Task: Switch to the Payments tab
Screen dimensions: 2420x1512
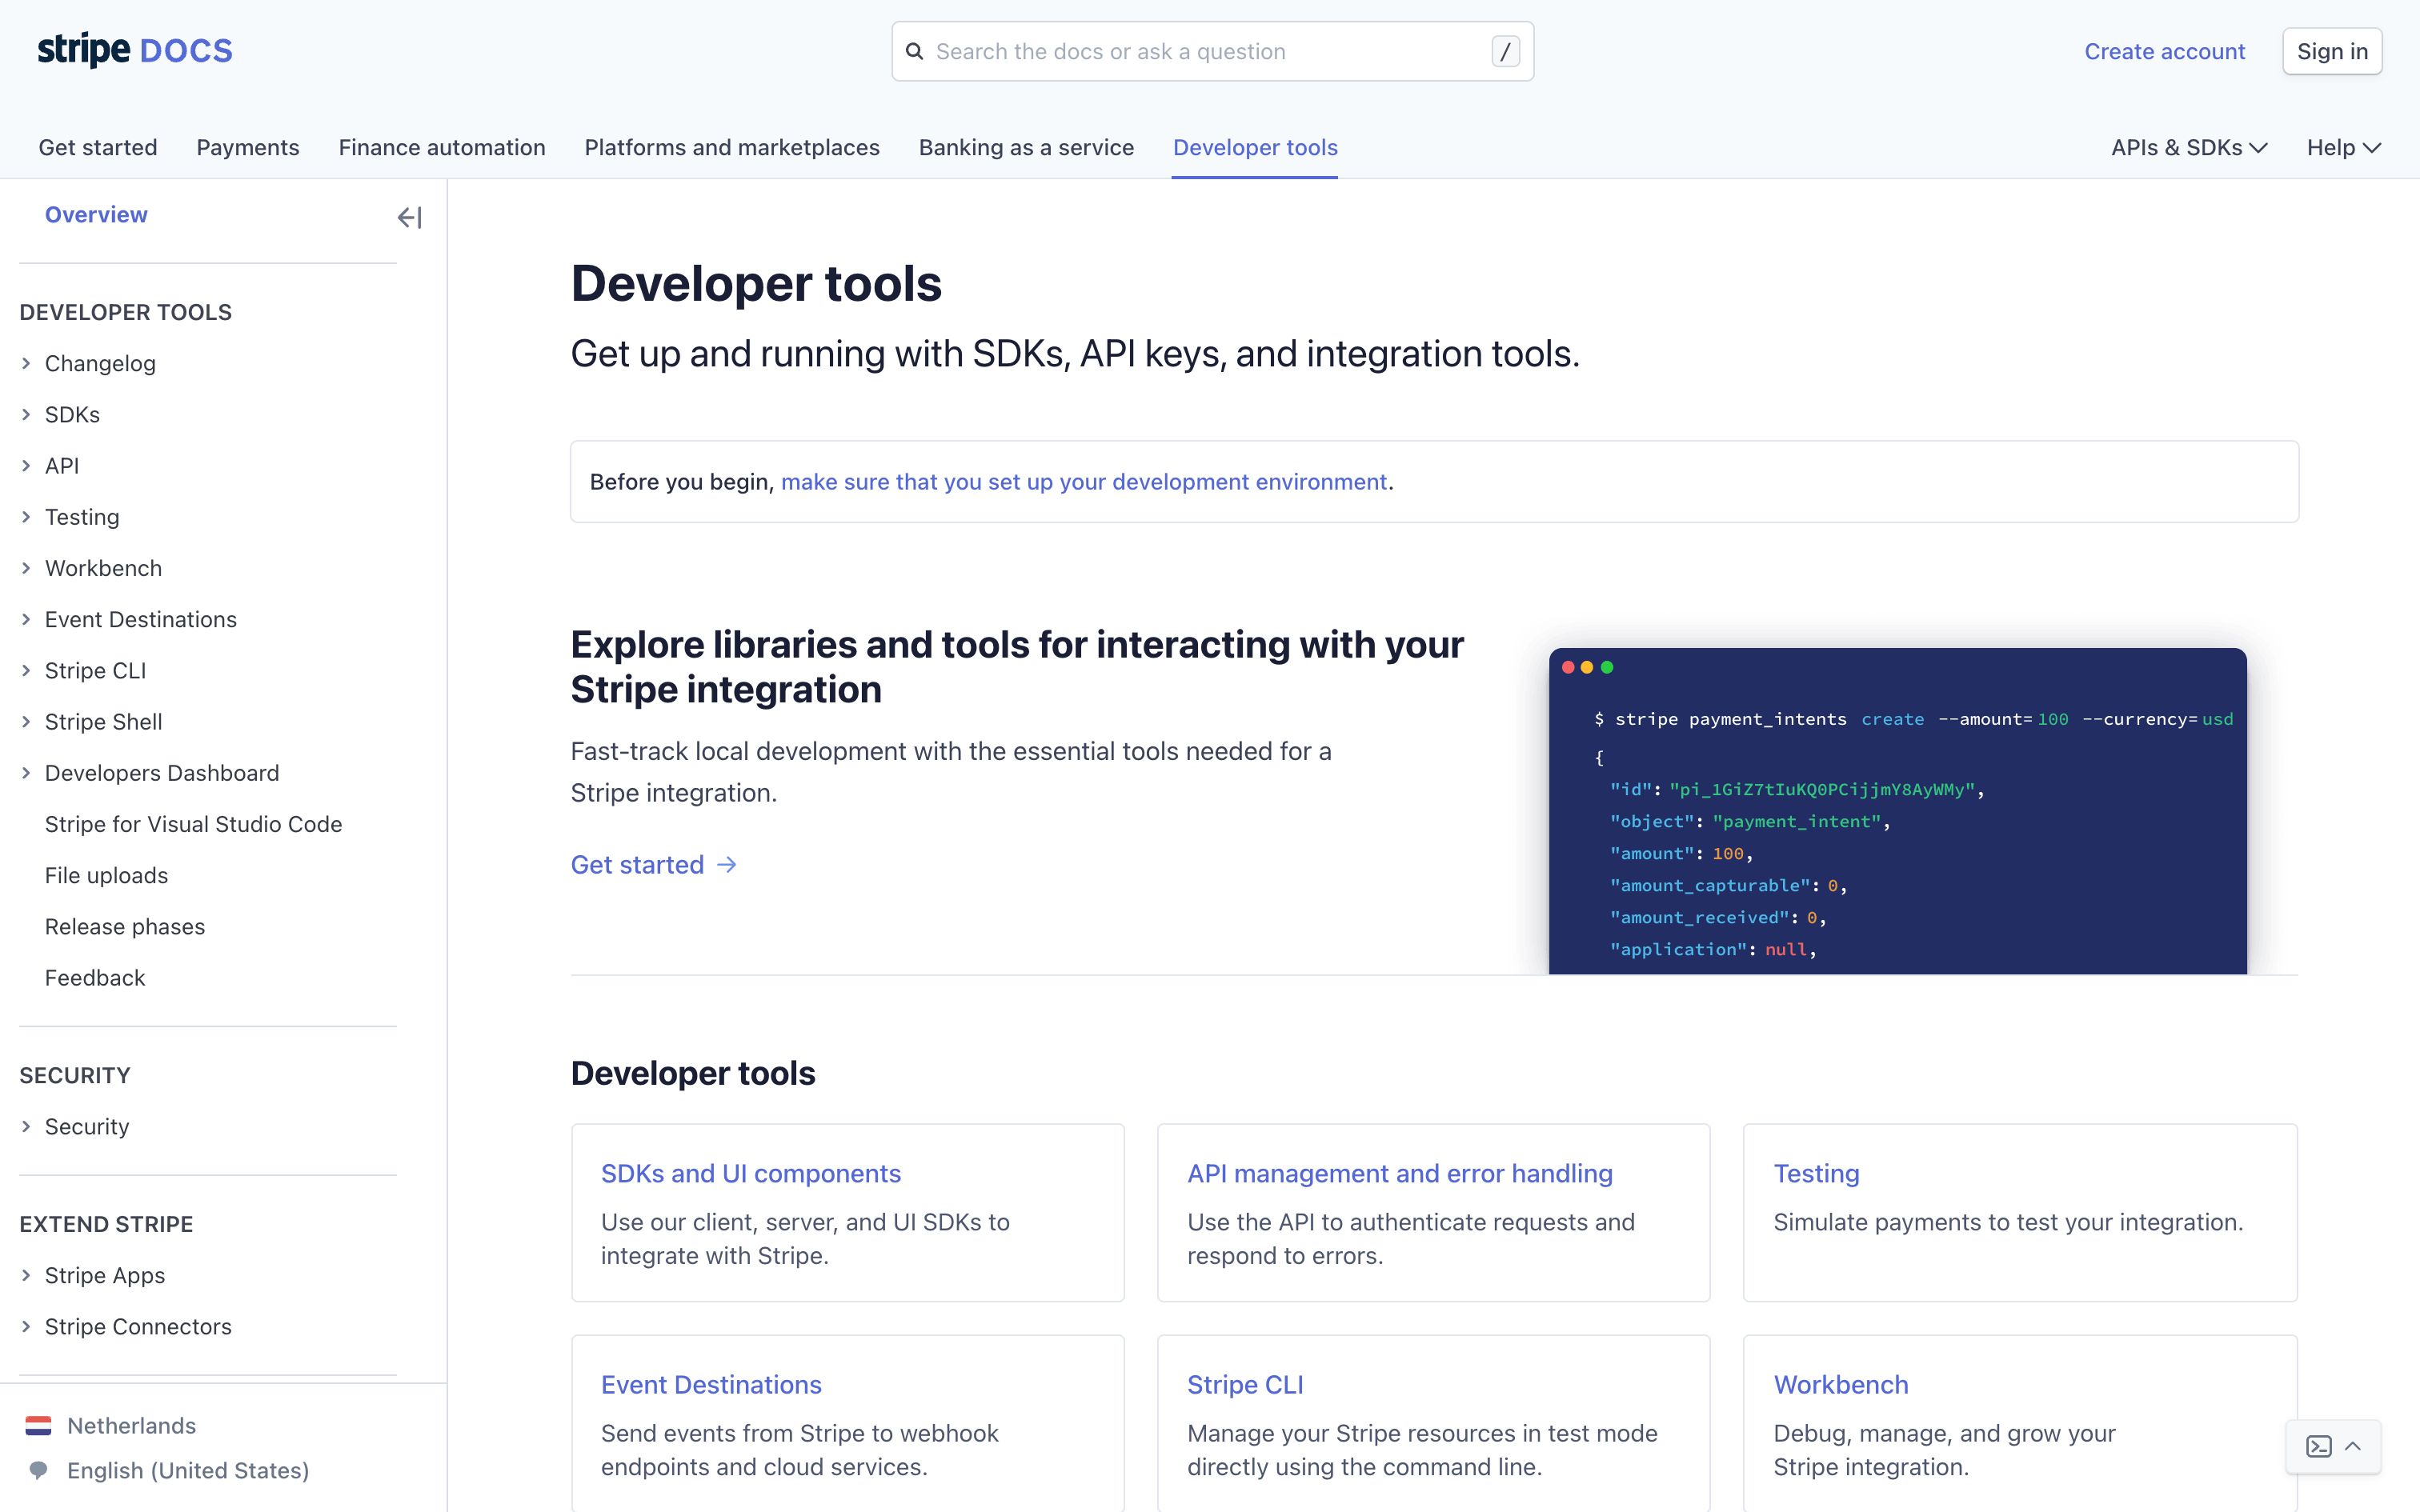Action: click(248, 147)
